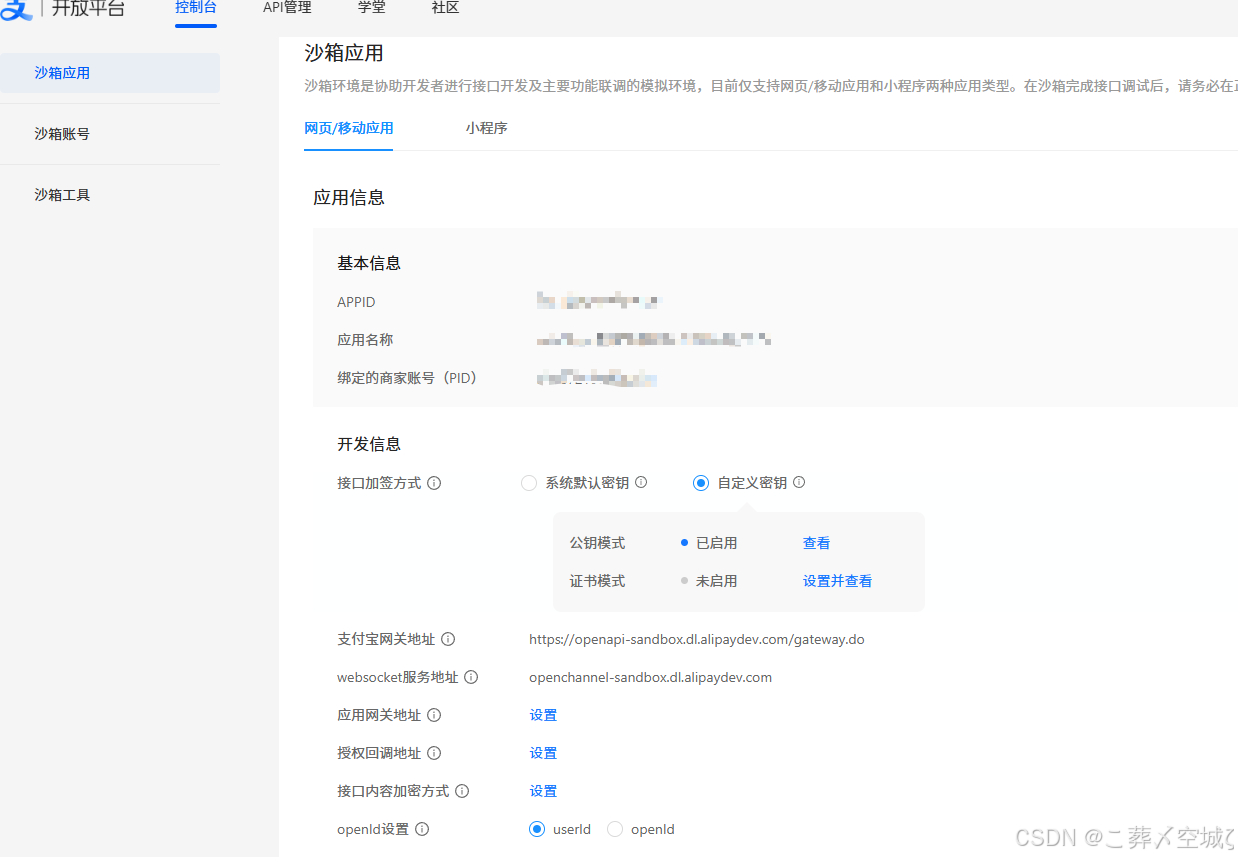Select 沙箱应用 in the sidebar
Viewport: 1238px width, 857px height.
(110, 73)
